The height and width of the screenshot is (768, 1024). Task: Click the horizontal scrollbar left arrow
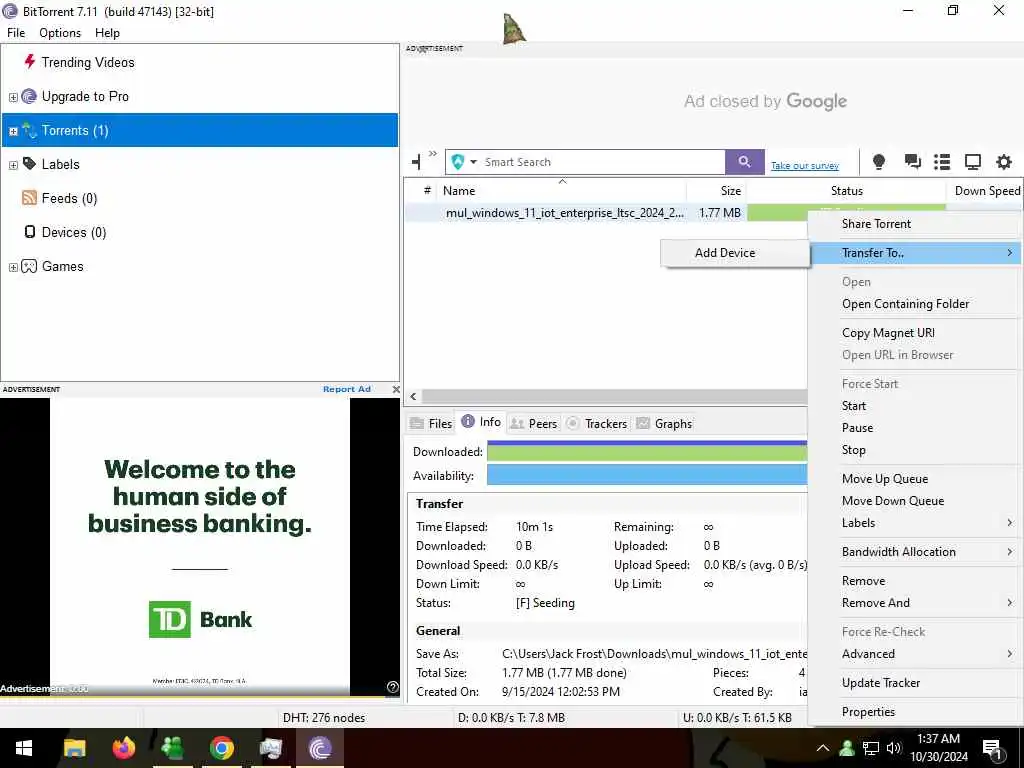coord(413,396)
